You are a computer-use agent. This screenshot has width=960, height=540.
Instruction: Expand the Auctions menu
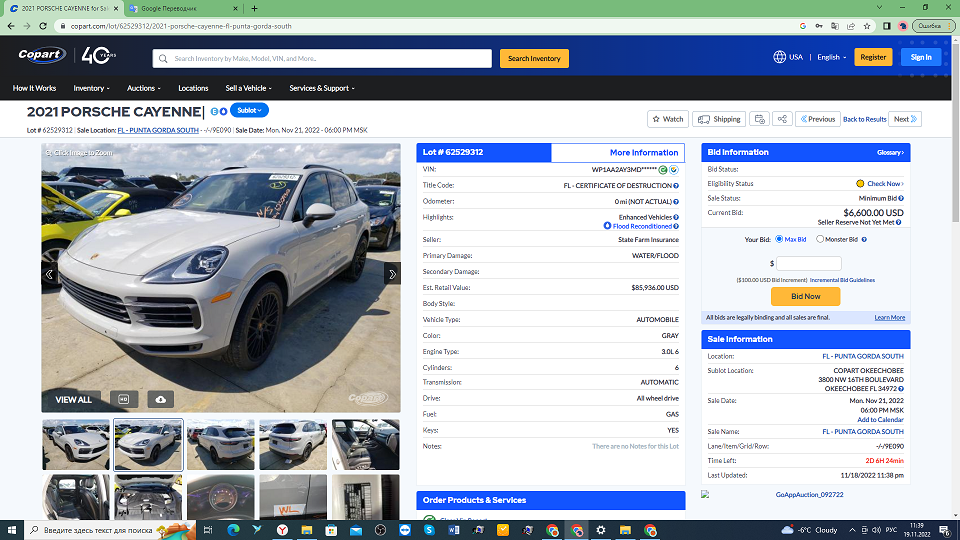(x=143, y=88)
